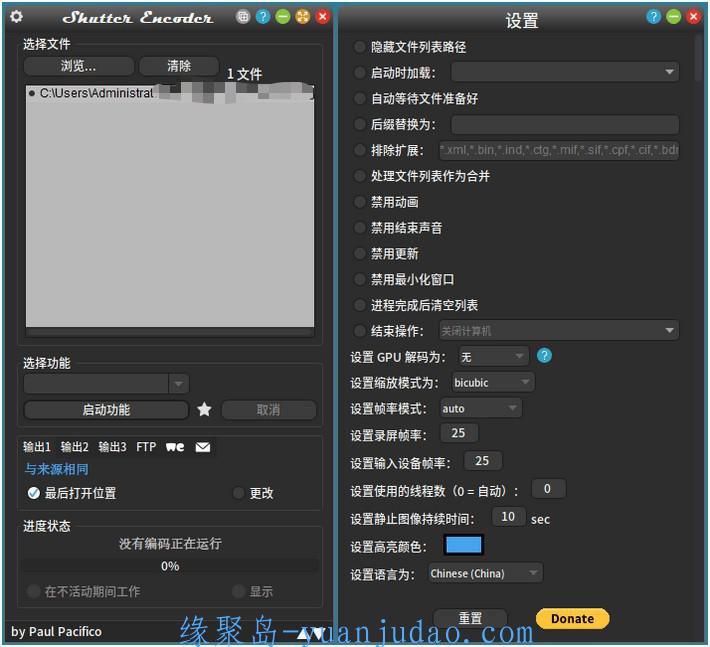Open the WeTransfer 'we' output icon

click(175, 447)
